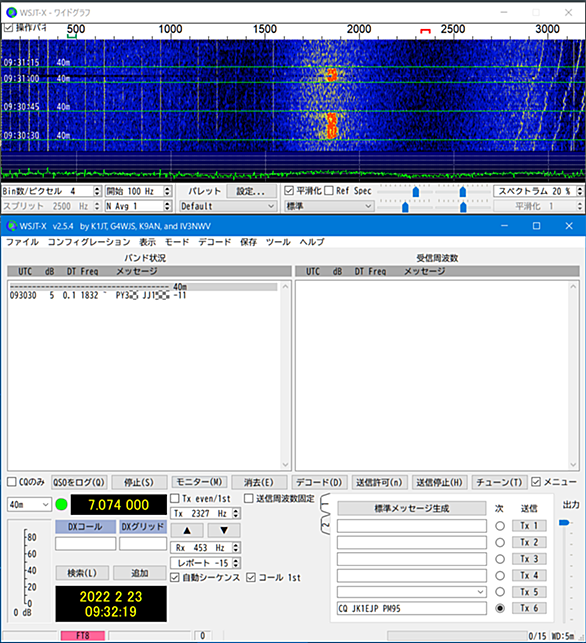The image size is (586, 643).
Task: Click the WSJT-X globe icon in the main title bar
Action: (x=11, y=226)
